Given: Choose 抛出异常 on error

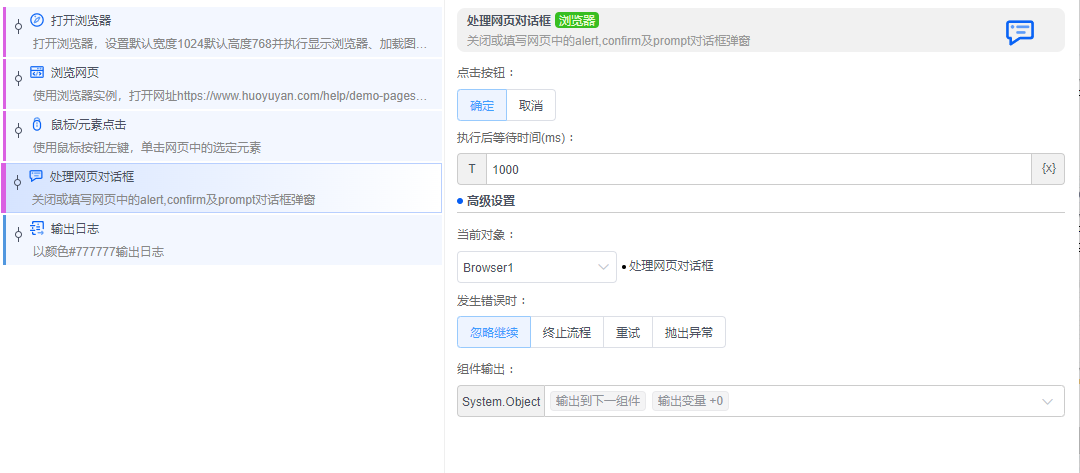Looking at the screenshot, I should (x=689, y=333).
